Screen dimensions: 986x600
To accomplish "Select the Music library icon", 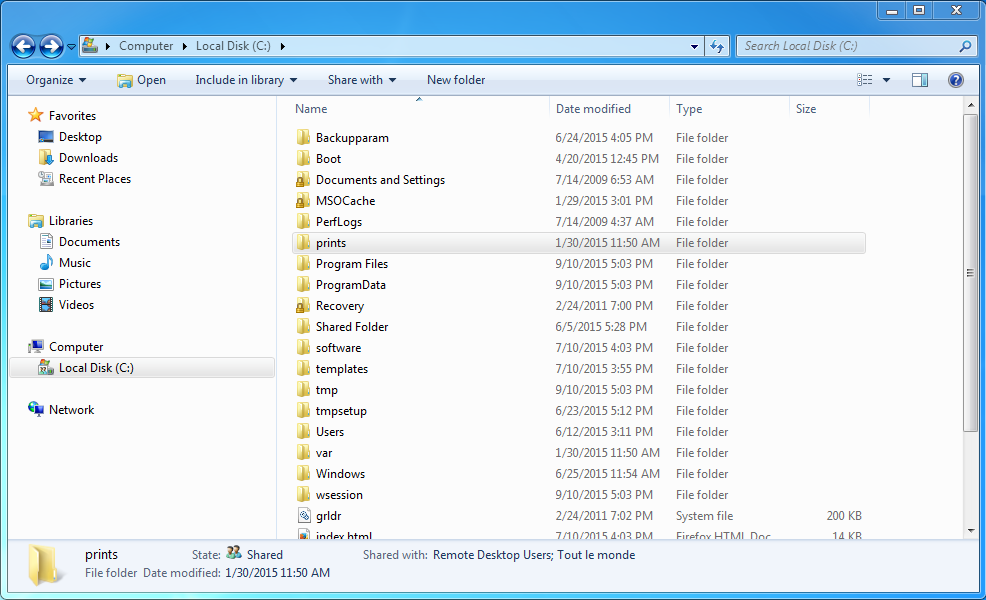I will pos(44,262).
